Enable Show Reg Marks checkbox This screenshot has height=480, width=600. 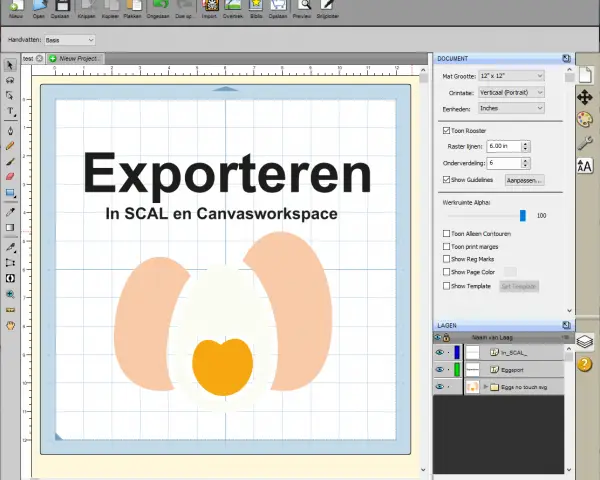[446, 259]
